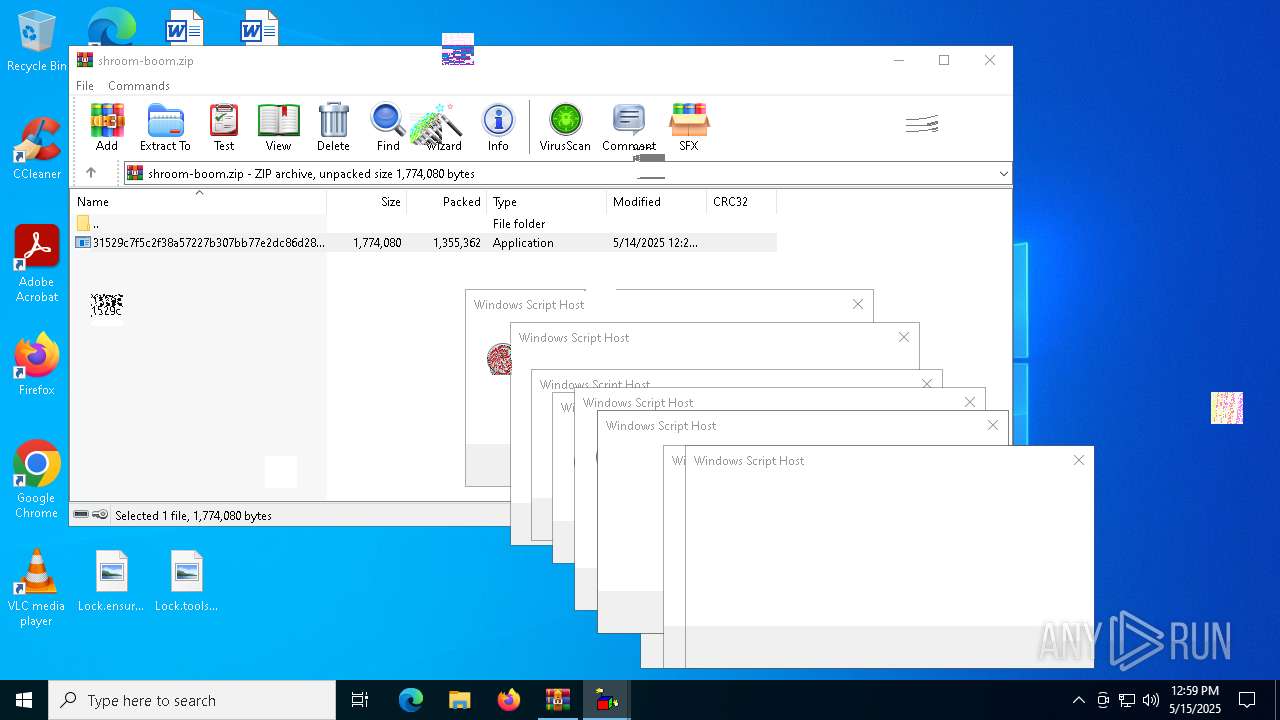Click the Find magnifier icon
The width and height of the screenshot is (1280, 720).
tap(388, 127)
